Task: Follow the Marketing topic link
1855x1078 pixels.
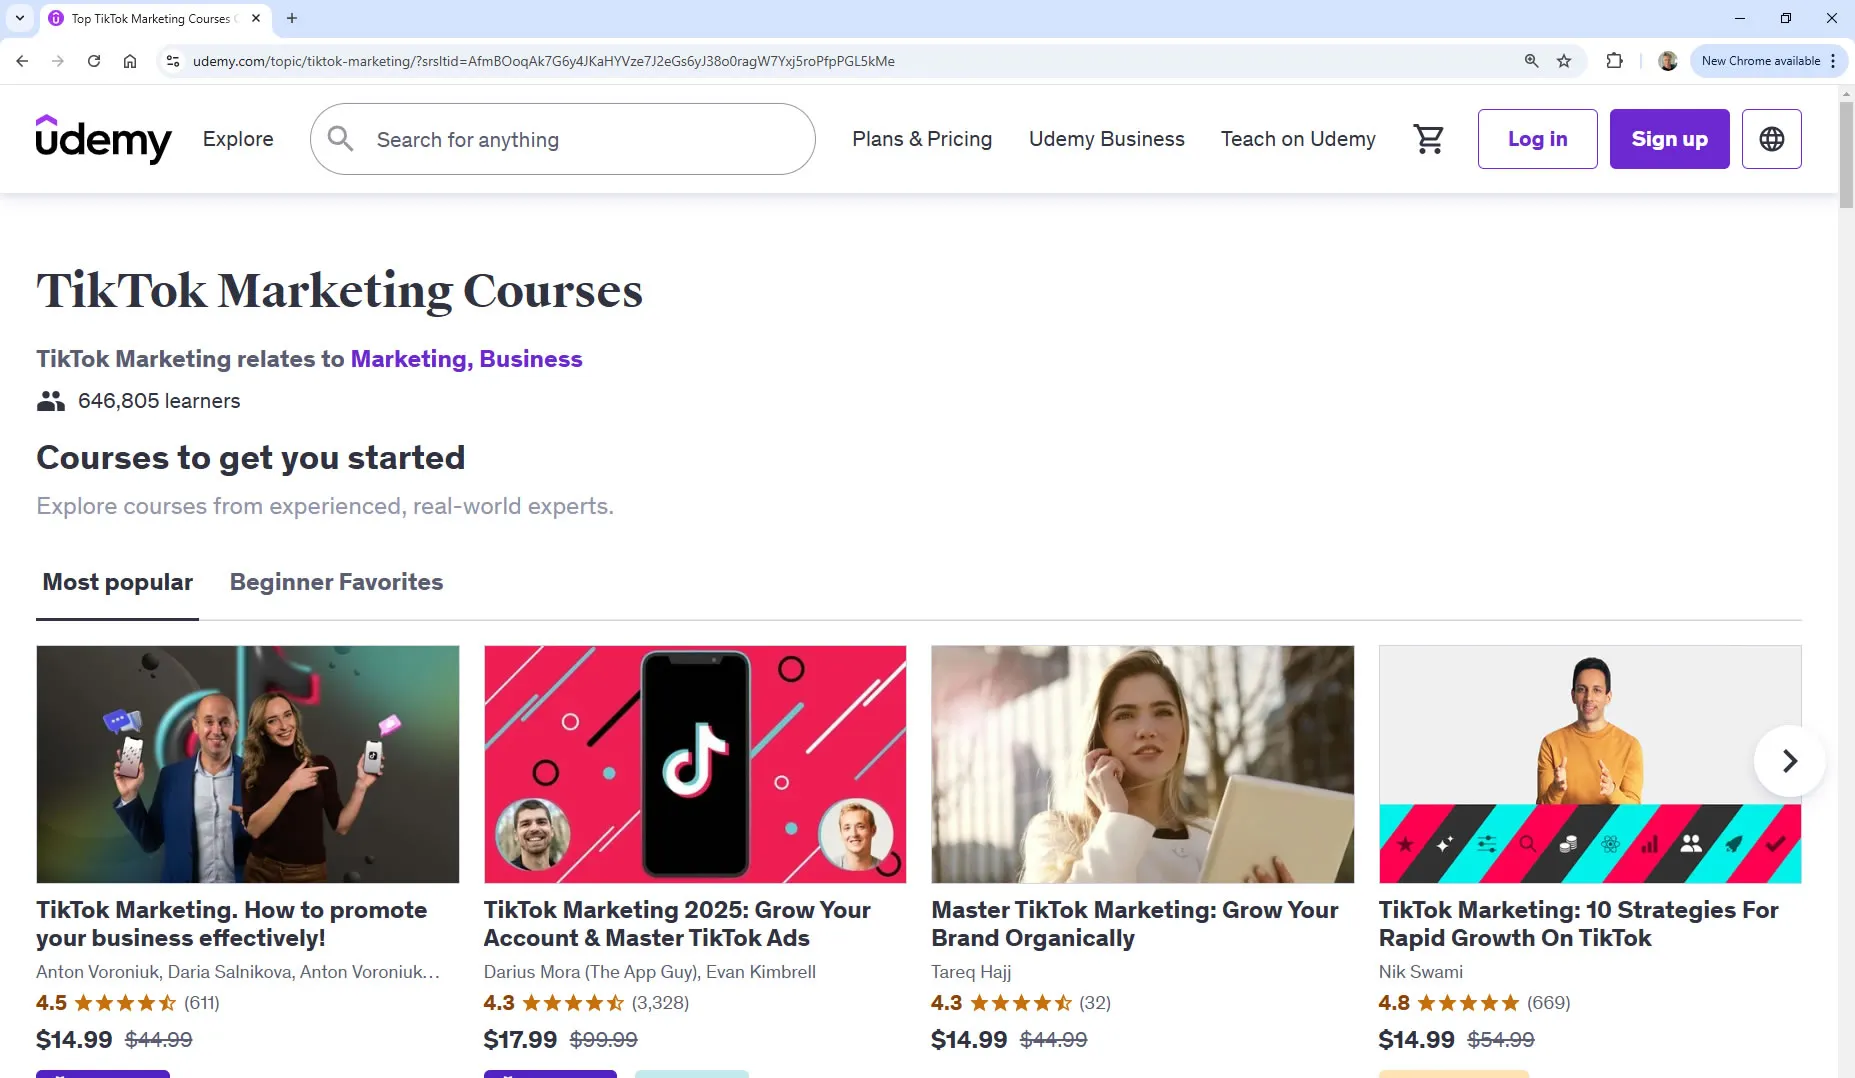Action: (411, 359)
